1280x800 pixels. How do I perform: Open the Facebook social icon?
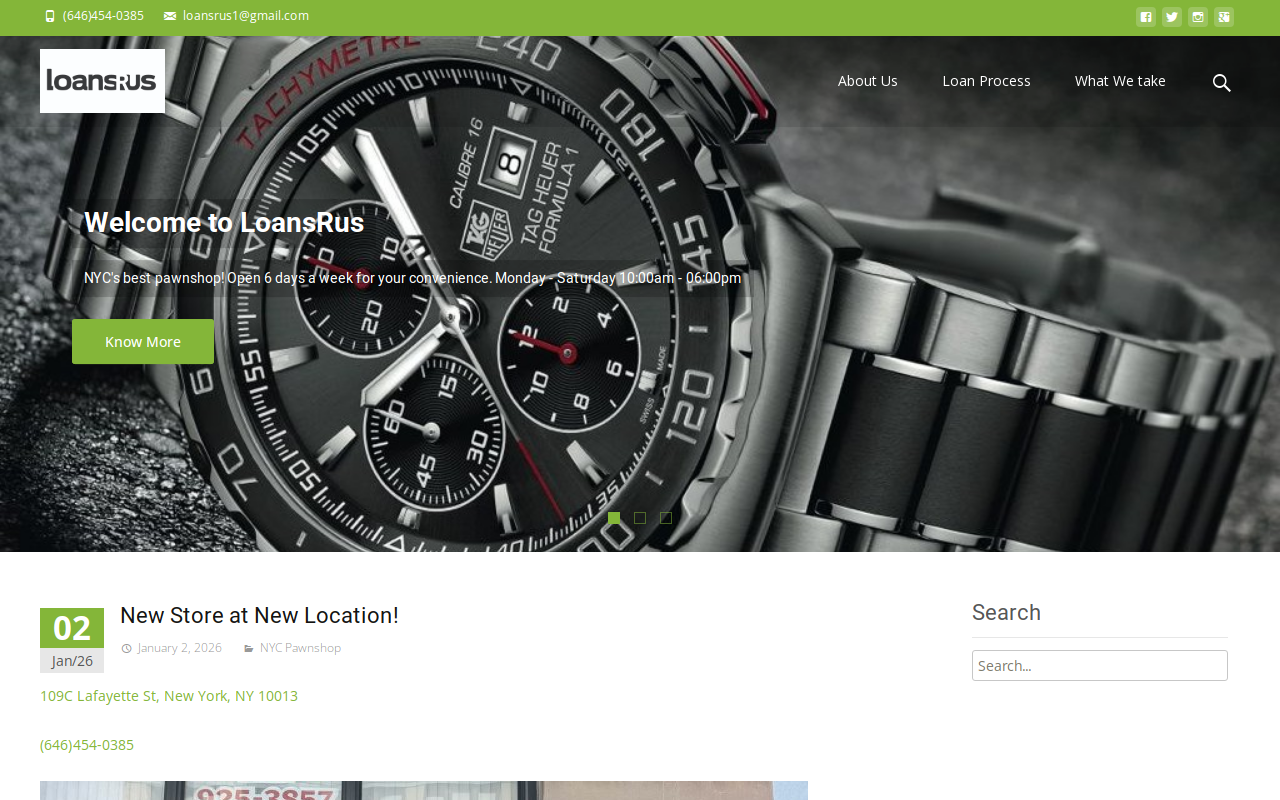tap(1146, 17)
